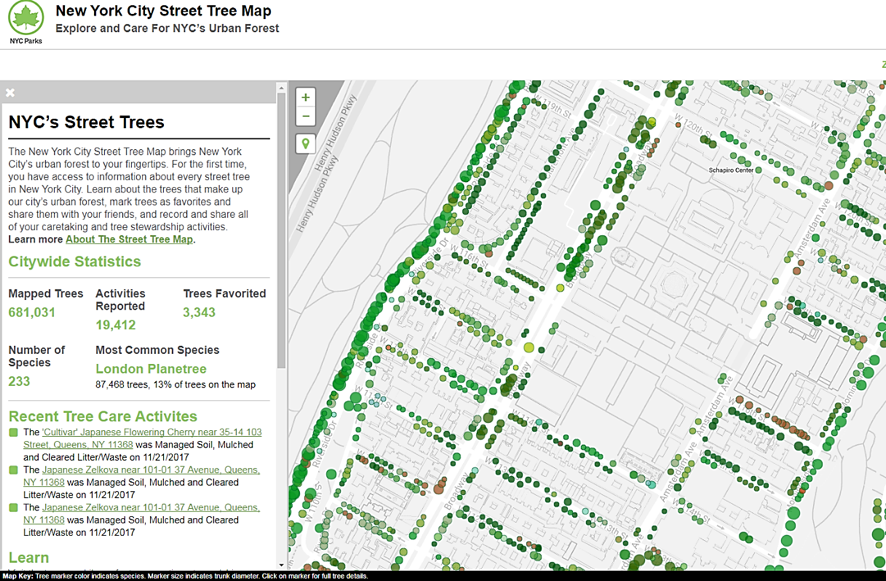Click the locate-me map pin button
The width and height of the screenshot is (886, 581).
306,144
